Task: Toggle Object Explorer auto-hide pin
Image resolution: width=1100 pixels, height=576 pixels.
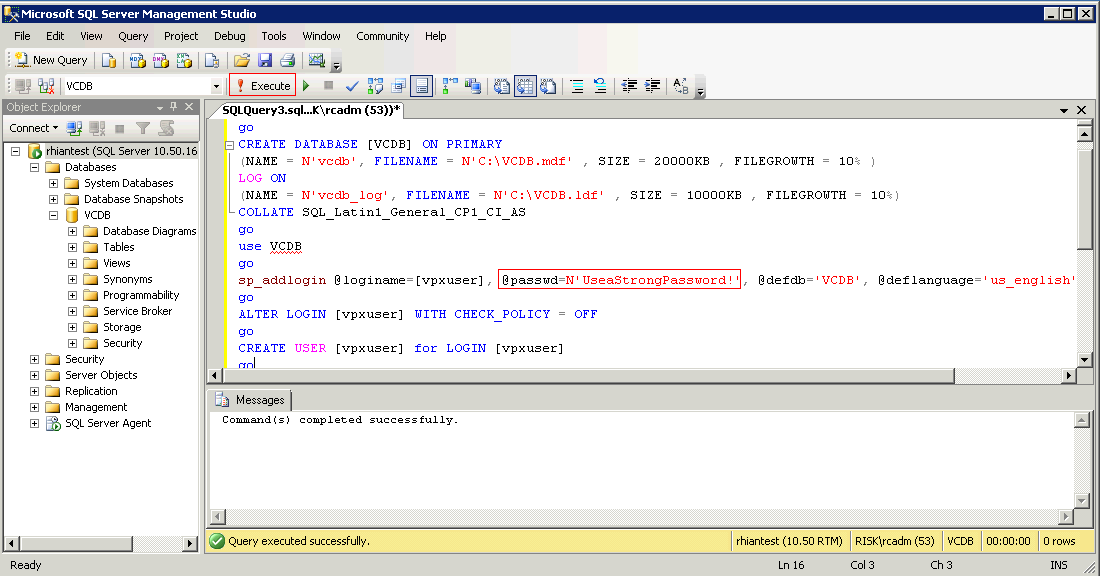Action: click(173, 107)
